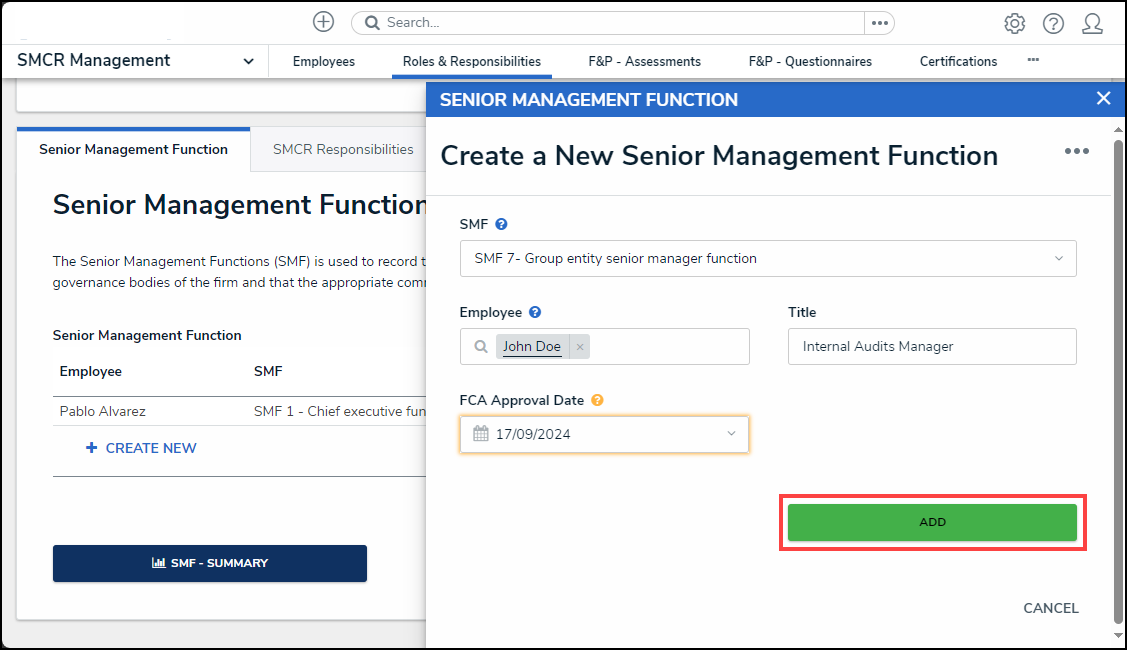1127x650 pixels.
Task: Expand the SMCR Management application dropdown
Action: pyautogui.click(x=248, y=61)
